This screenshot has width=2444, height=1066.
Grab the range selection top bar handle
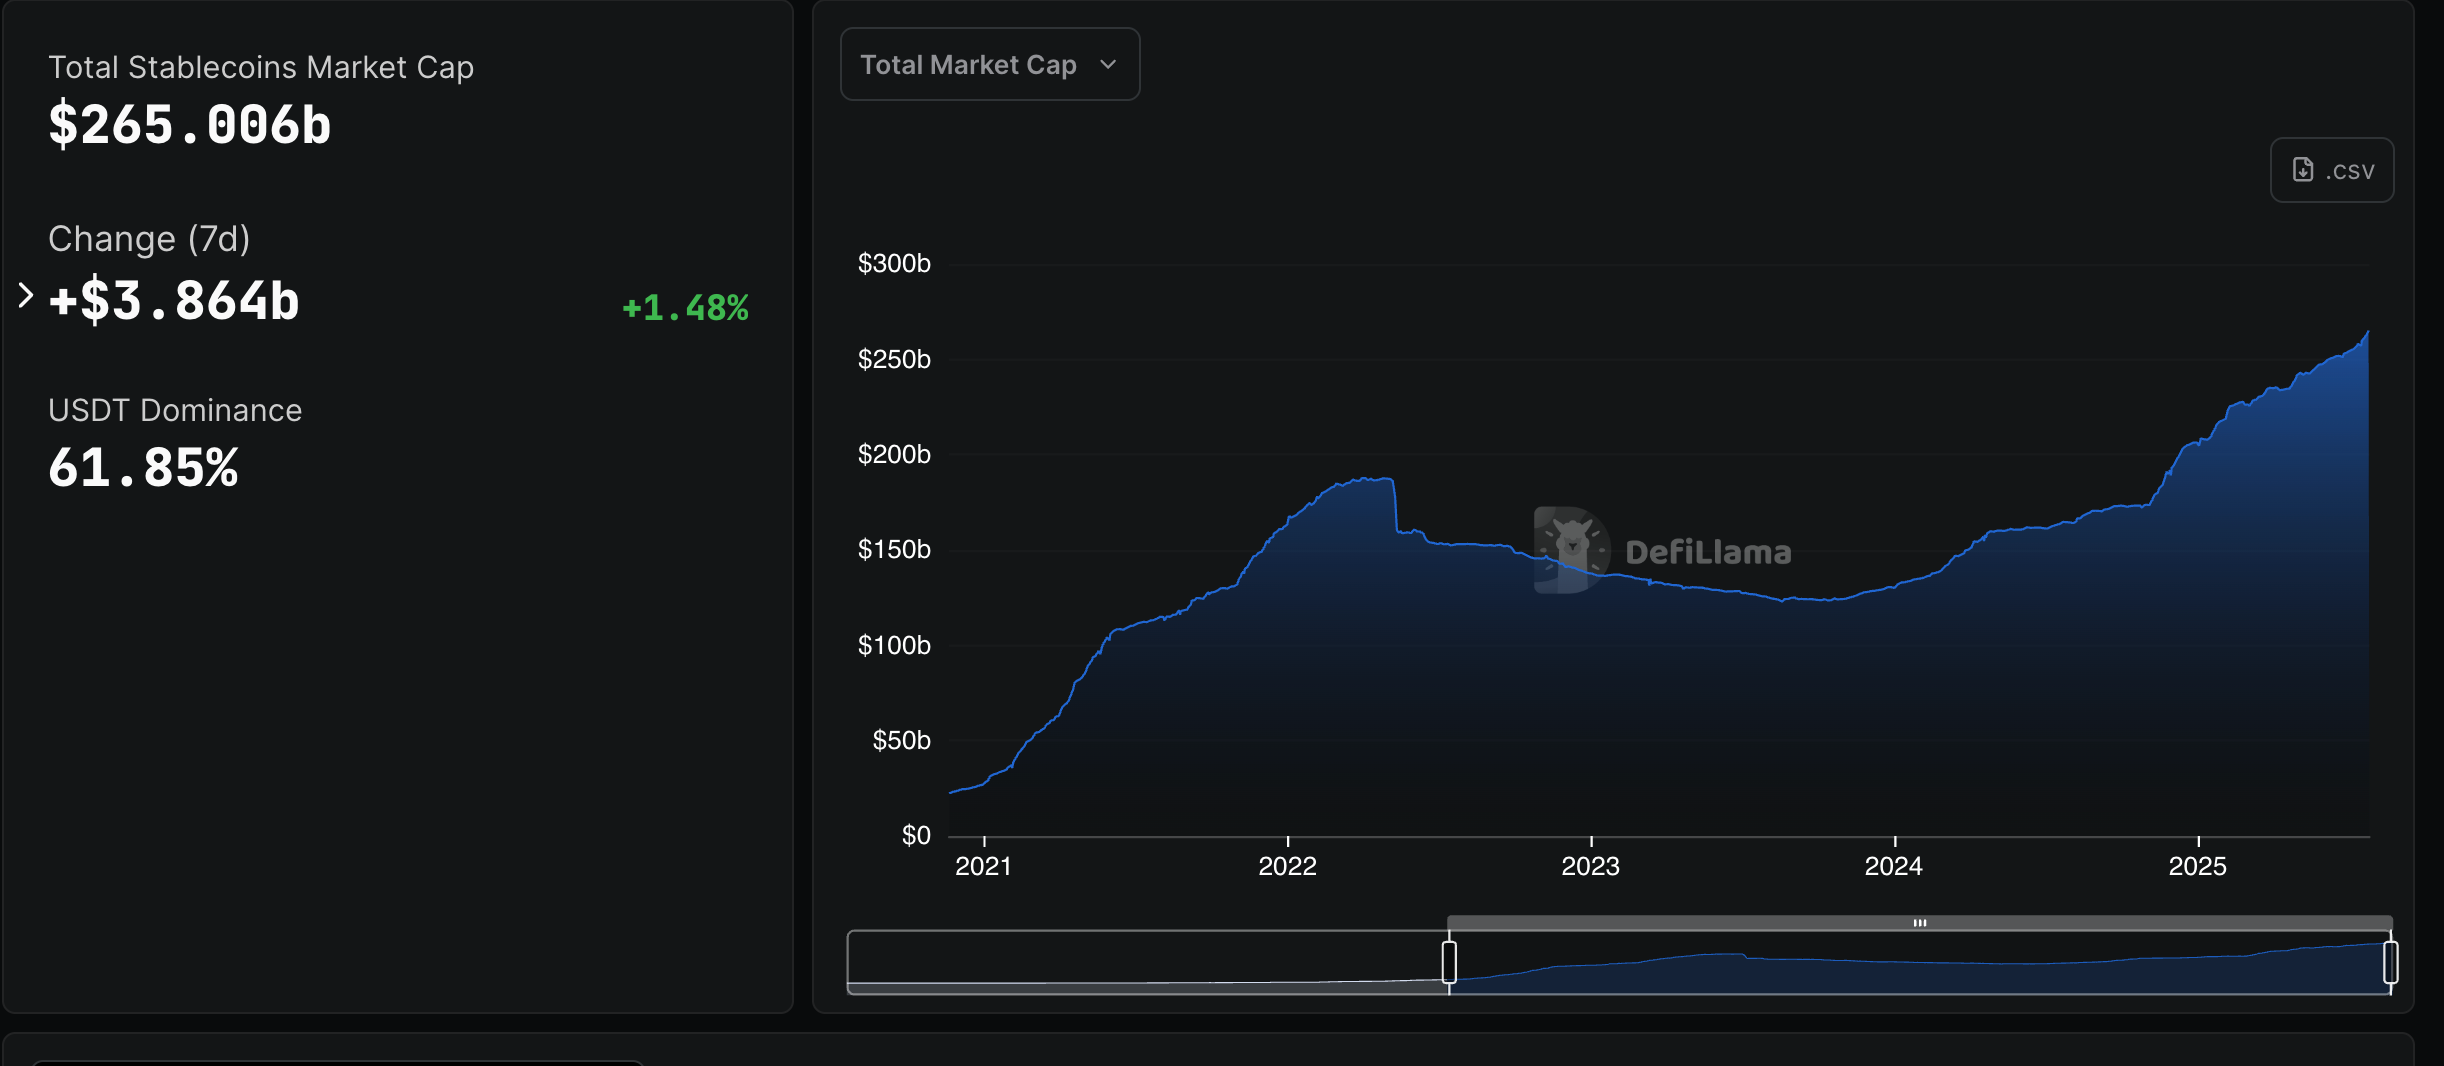pyautogui.click(x=1920, y=922)
